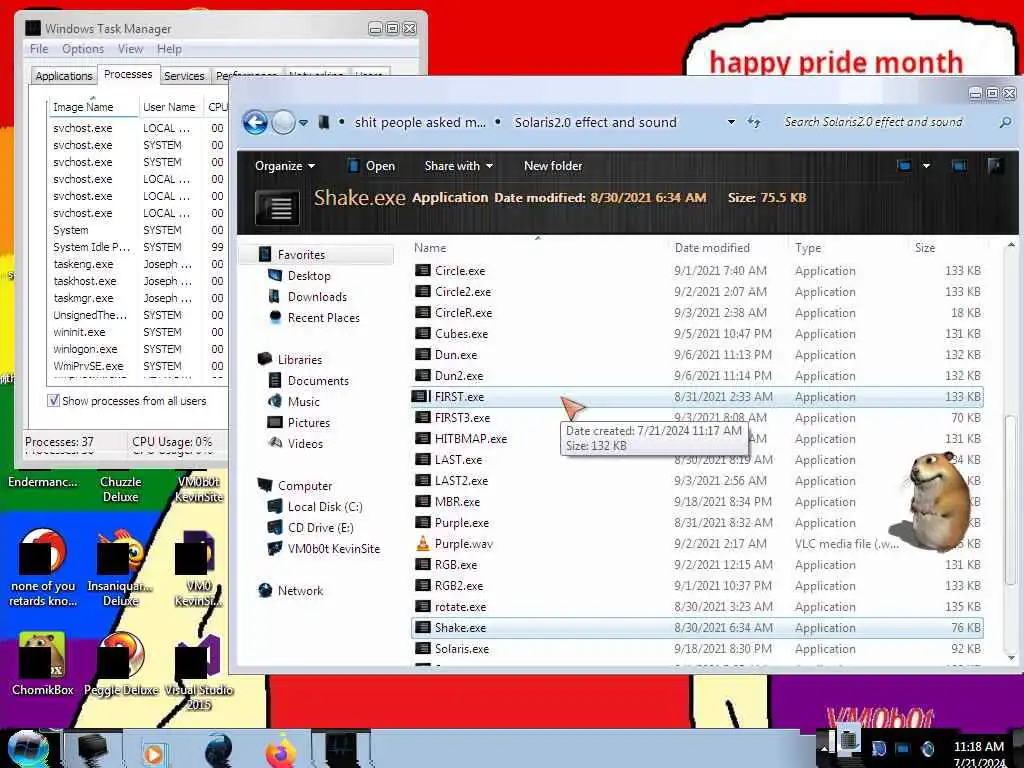
Task: Select the winlogon.exe process row
Action: click(x=138, y=349)
